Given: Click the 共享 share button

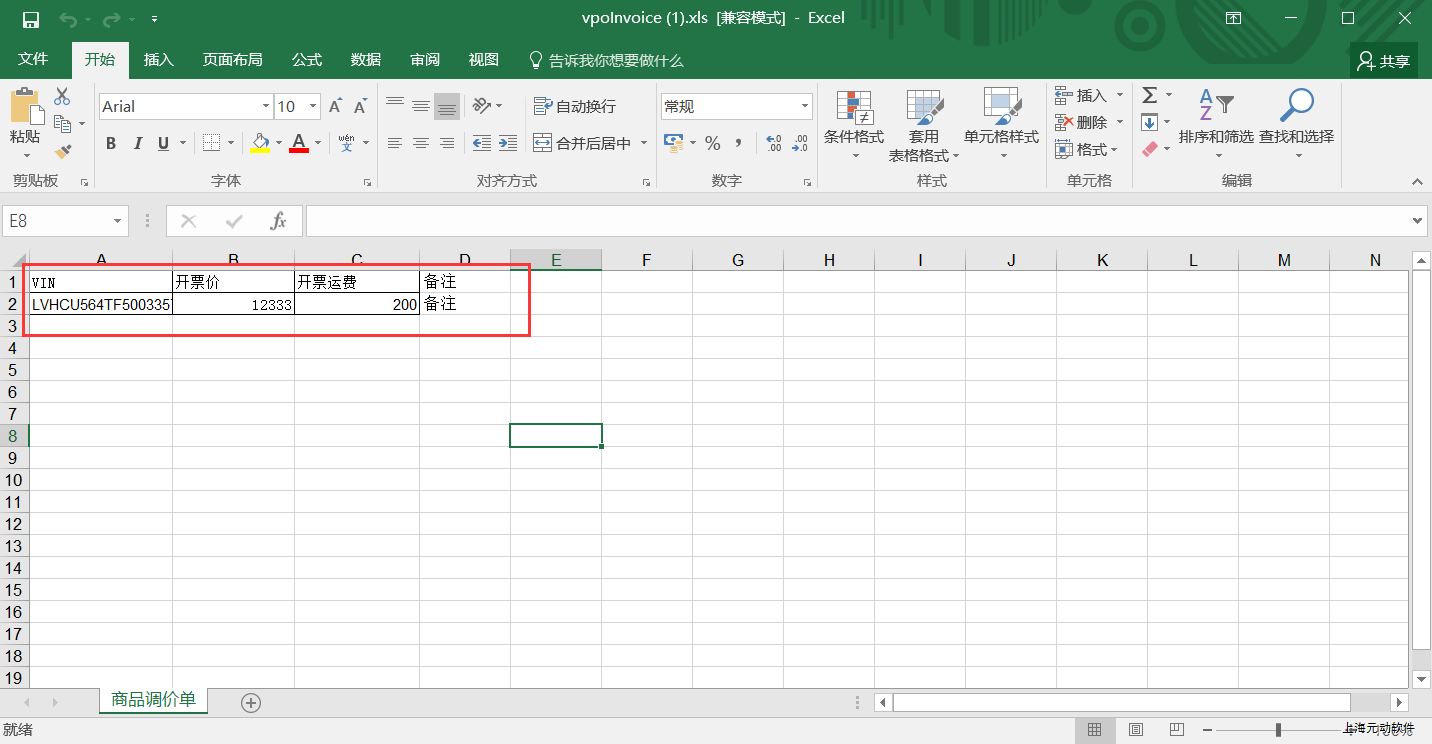Looking at the screenshot, I should [1384, 61].
